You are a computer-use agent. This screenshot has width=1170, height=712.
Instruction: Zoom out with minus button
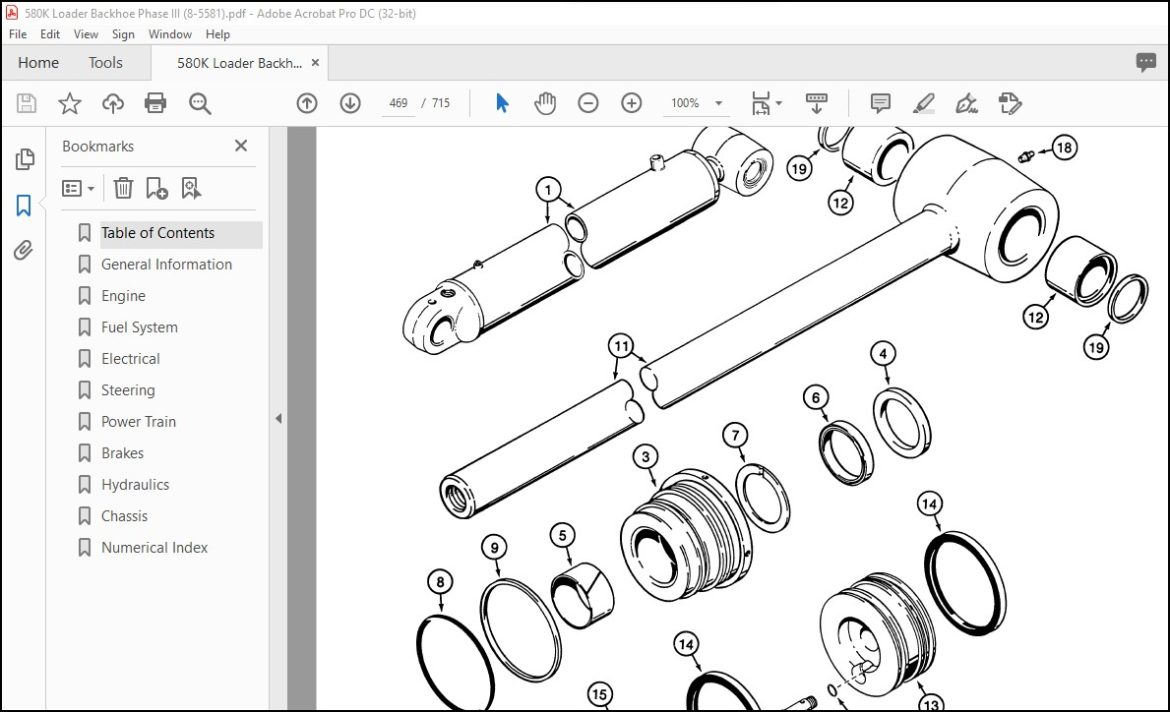pos(588,103)
